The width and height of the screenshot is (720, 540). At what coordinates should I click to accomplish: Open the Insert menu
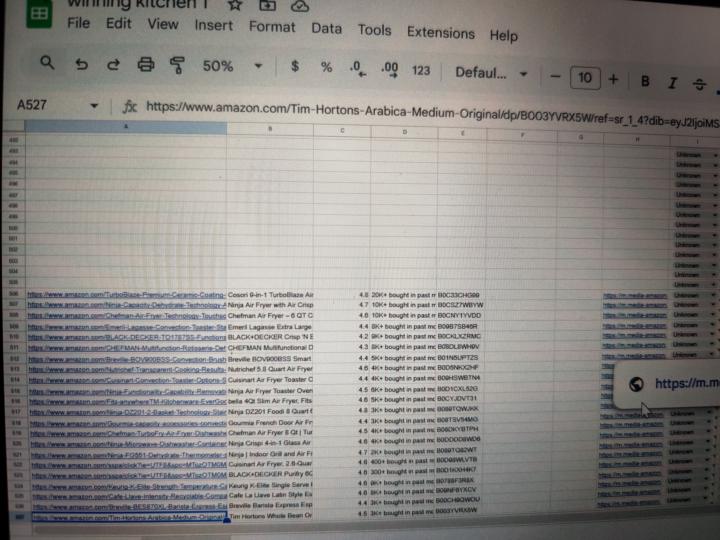pos(214,25)
